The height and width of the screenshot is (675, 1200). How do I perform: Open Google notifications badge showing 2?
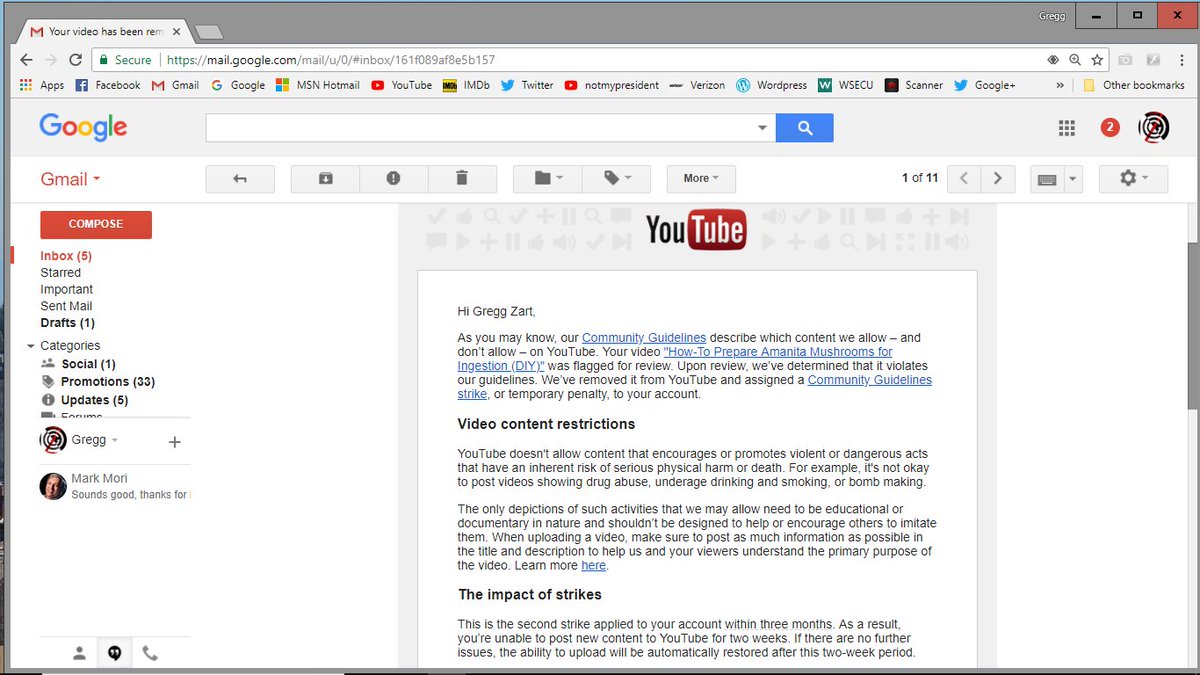(1110, 127)
